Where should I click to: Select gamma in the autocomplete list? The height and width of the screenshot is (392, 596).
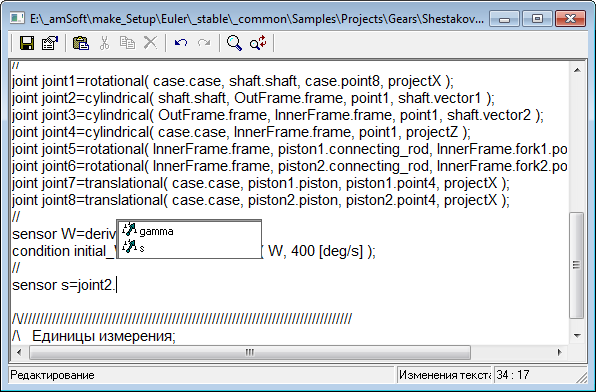pos(189,231)
